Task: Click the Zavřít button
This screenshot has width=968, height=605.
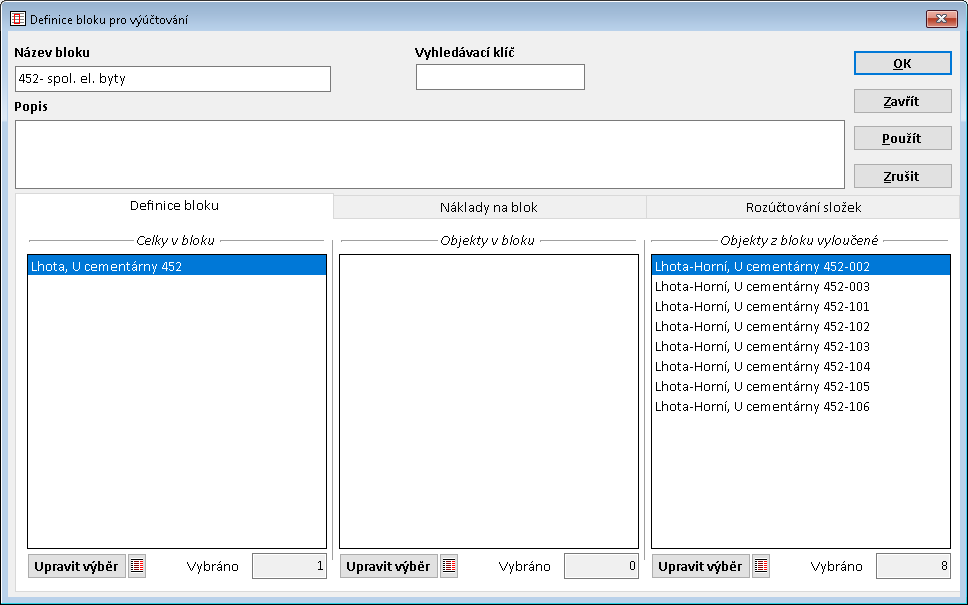Action: click(x=902, y=101)
